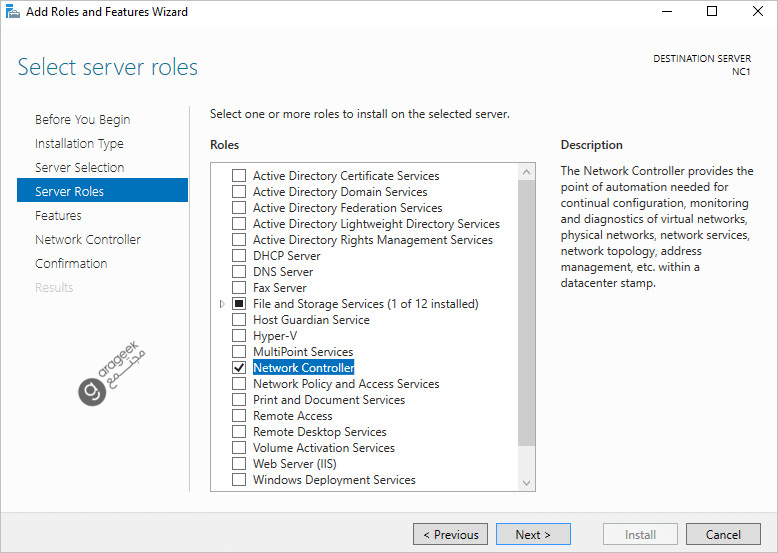778x553 pixels.
Task: Go to the Before You Begin step
Action: [x=82, y=120]
